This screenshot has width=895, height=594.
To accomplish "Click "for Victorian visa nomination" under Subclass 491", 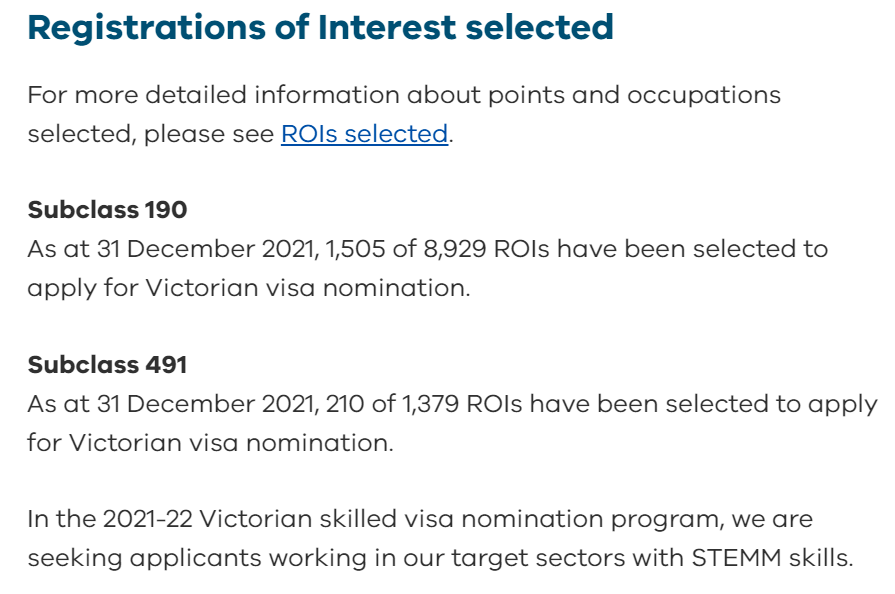I will [210, 442].
